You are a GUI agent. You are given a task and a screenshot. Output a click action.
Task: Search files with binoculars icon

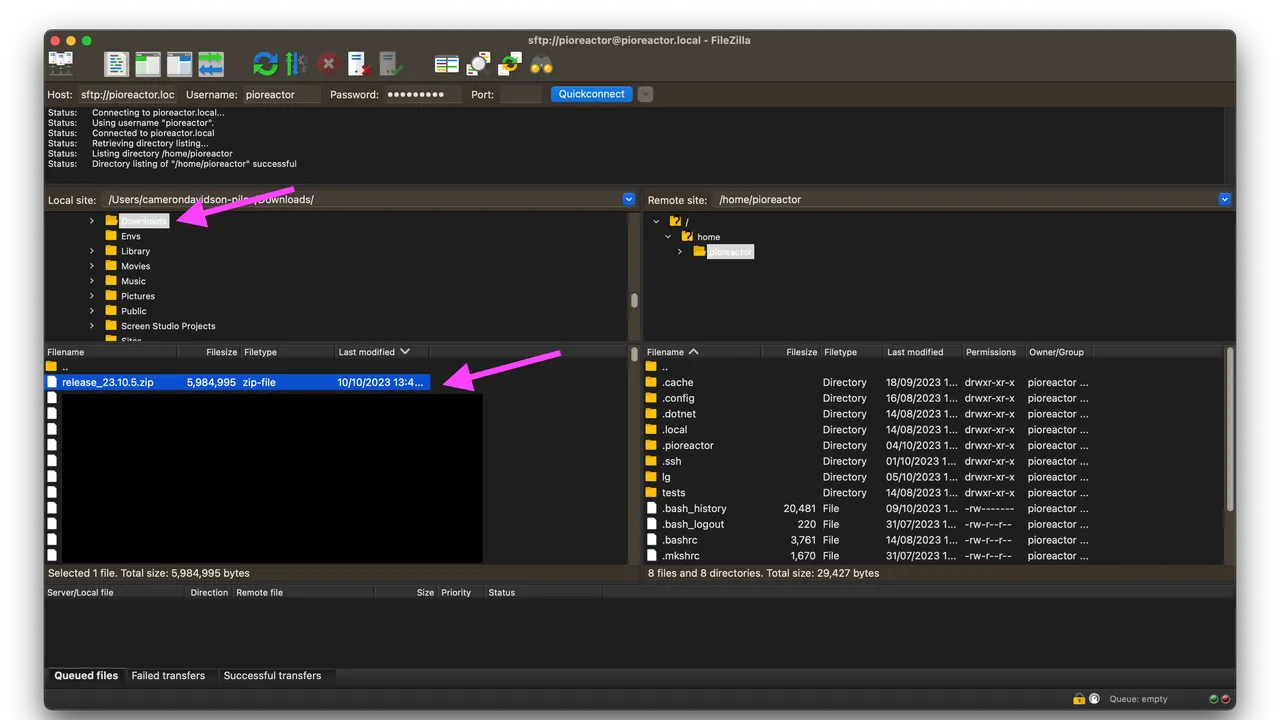[x=541, y=64]
